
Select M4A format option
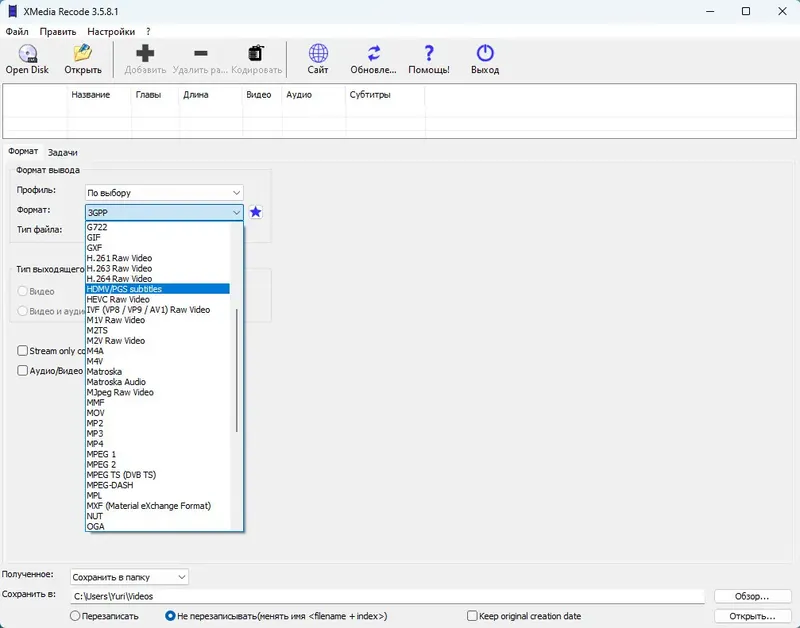click(158, 351)
